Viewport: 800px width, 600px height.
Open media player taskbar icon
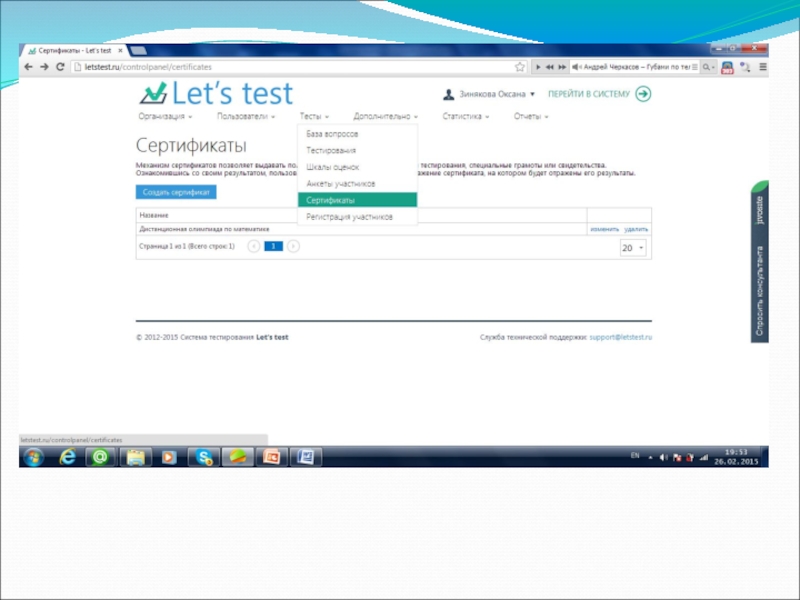(x=169, y=457)
